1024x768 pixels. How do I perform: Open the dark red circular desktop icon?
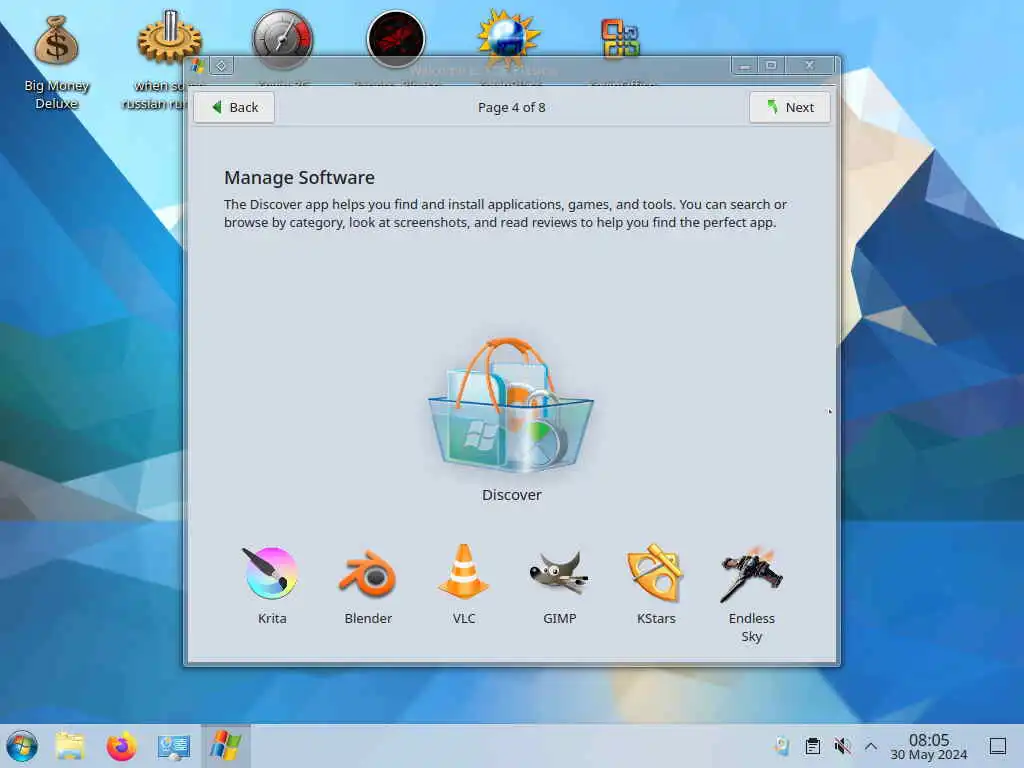coord(396,39)
